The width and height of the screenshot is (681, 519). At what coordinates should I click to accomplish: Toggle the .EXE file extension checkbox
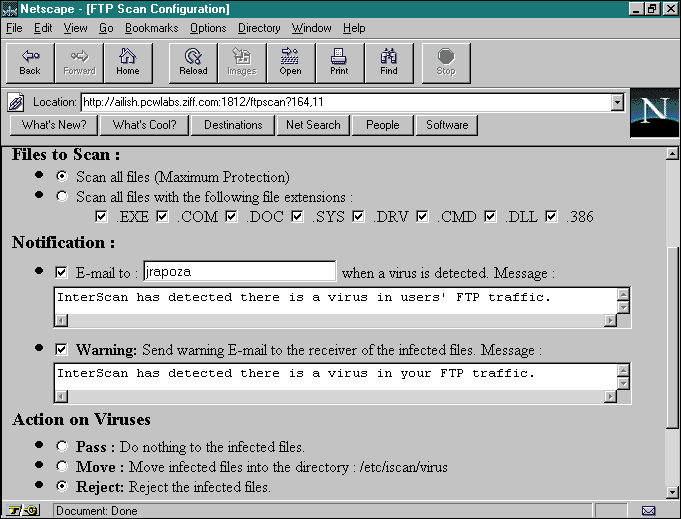coord(101,216)
